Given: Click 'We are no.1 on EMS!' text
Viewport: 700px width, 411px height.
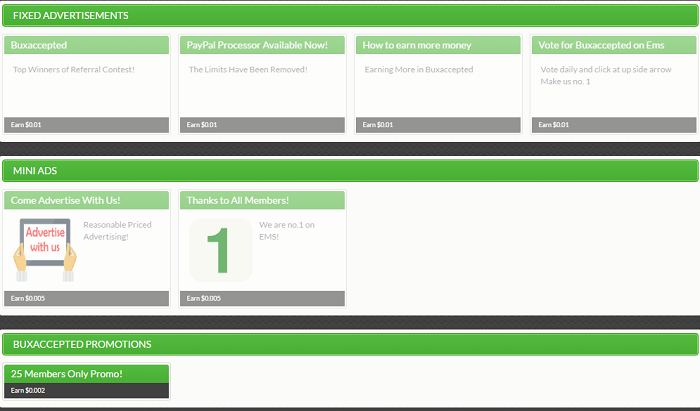Looking at the screenshot, I should tap(287, 231).
